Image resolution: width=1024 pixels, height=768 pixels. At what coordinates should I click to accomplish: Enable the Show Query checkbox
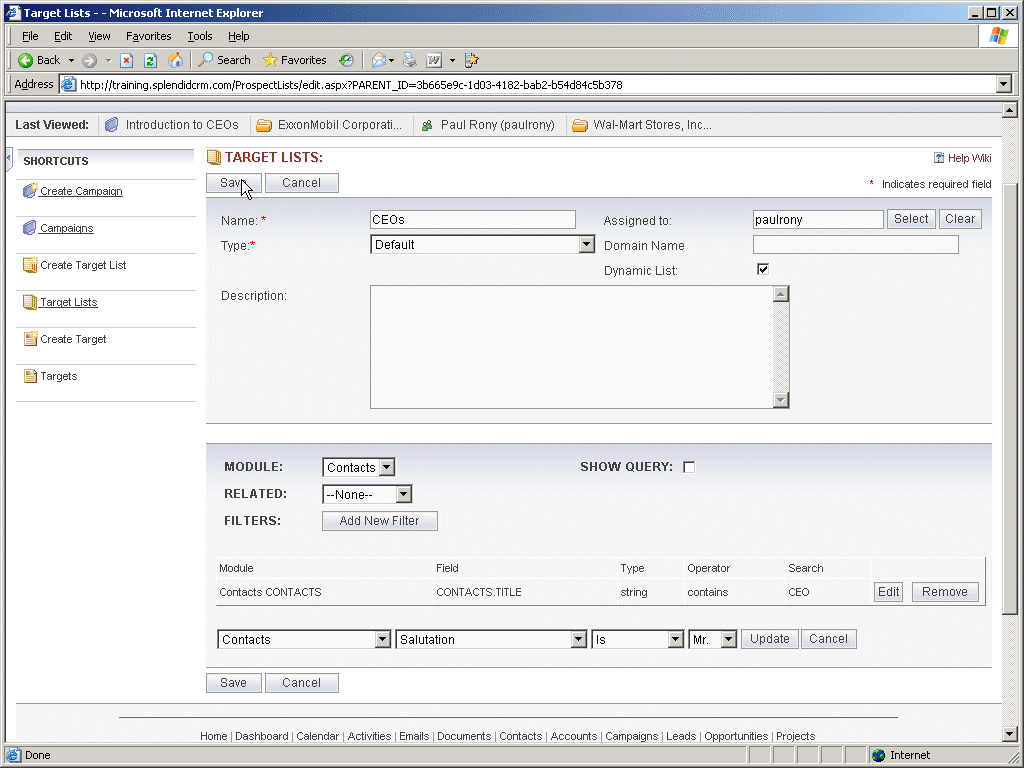(x=689, y=467)
